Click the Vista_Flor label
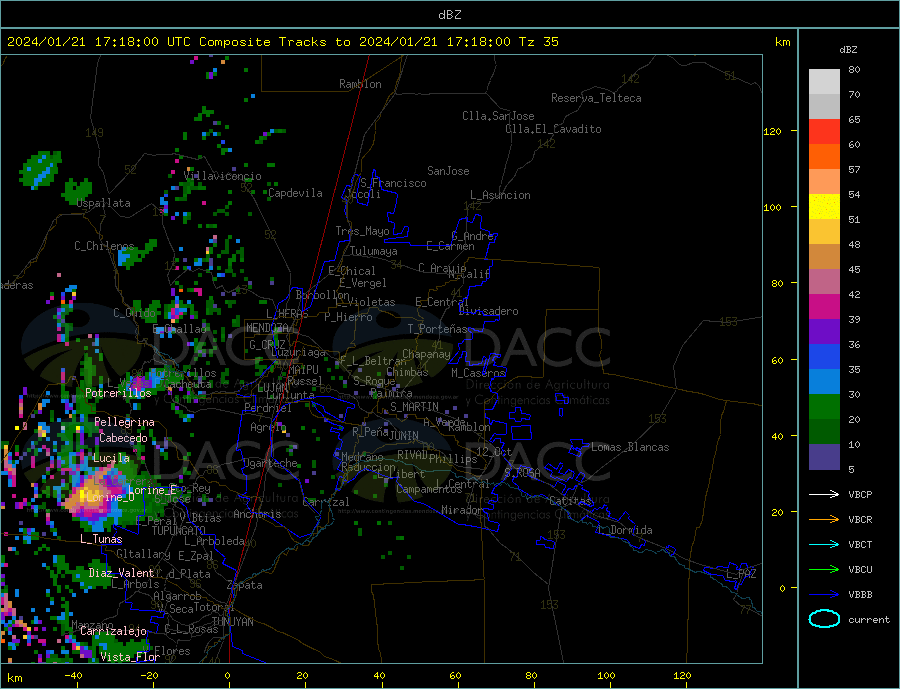 130,657
